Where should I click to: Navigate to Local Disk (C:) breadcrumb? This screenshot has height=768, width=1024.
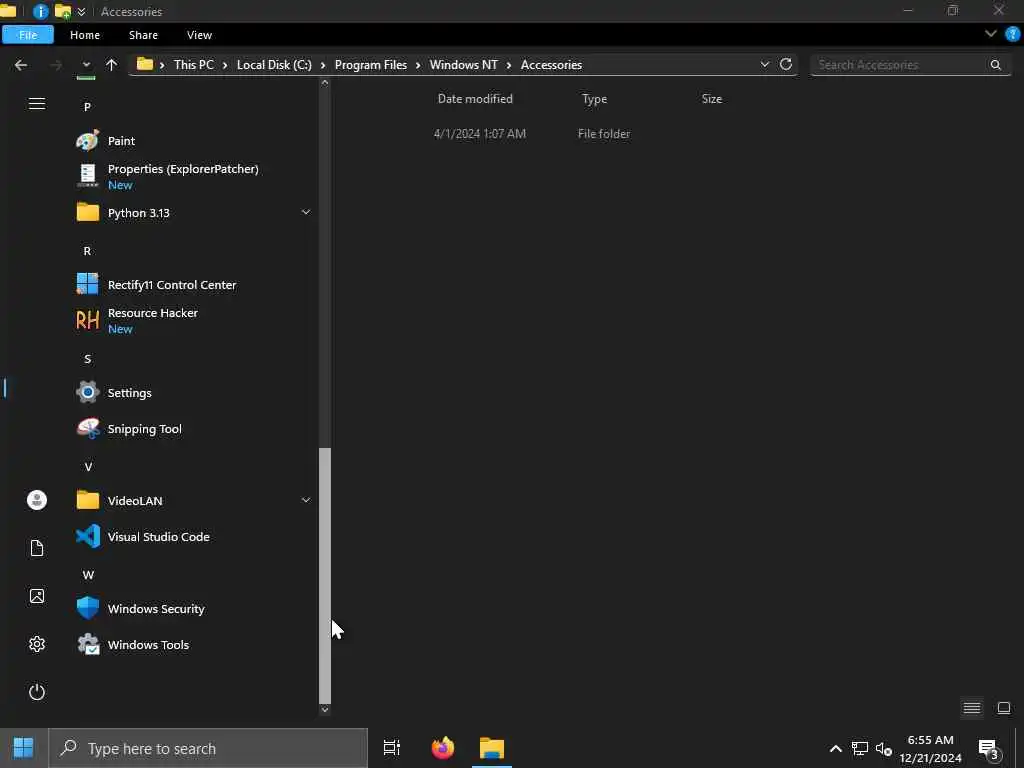tap(274, 65)
